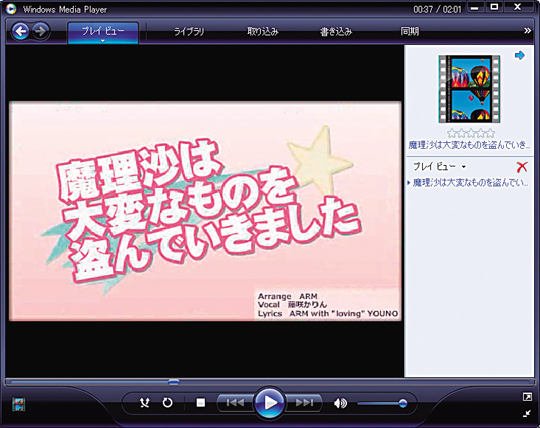
Task: Open the プレイ ビュー list pane dropdown
Action: 439,167
